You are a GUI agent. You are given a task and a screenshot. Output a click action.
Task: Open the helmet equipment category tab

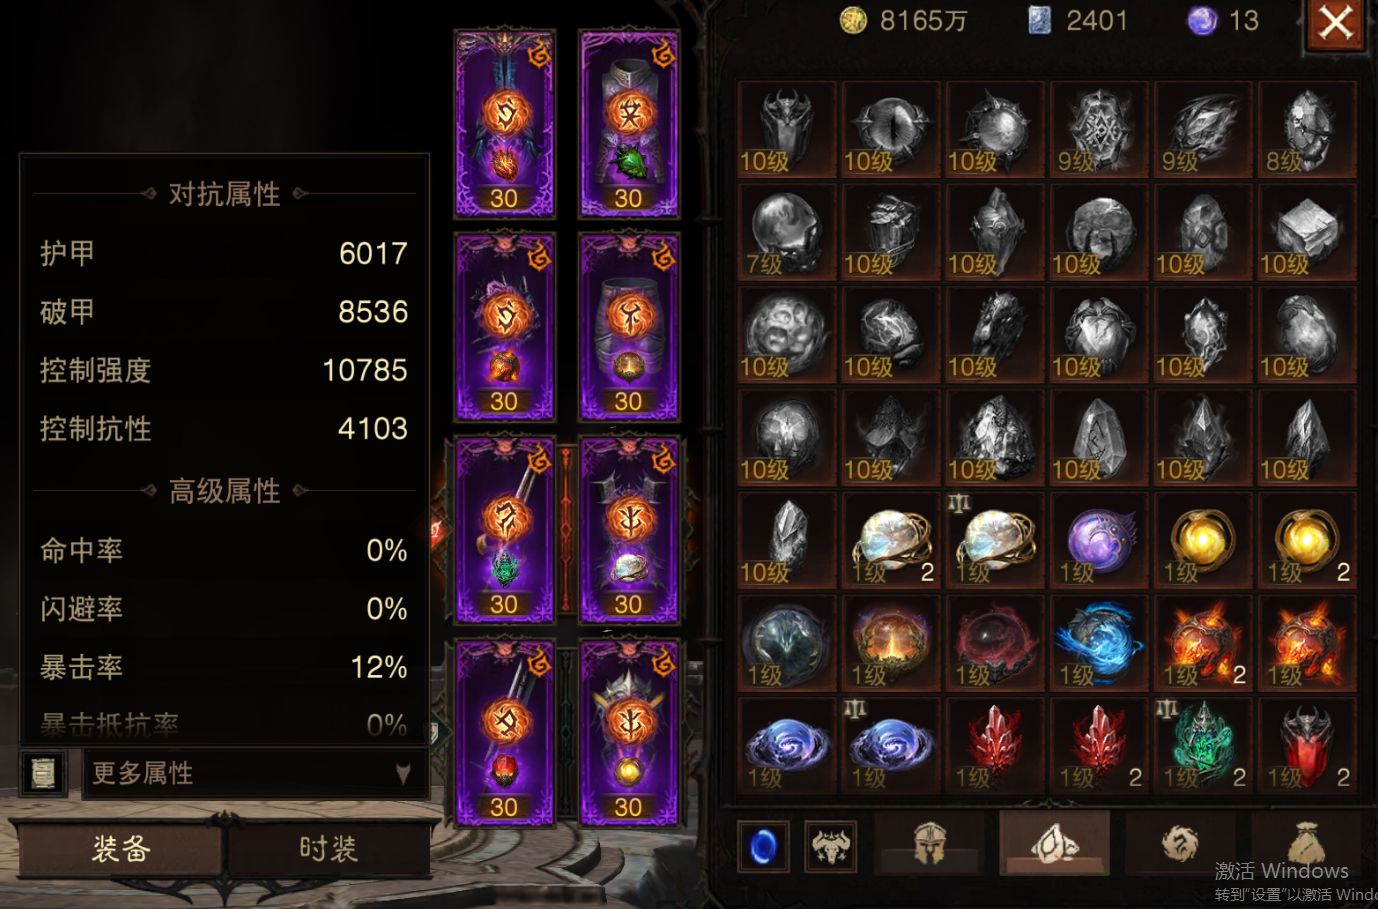point(929,844)
